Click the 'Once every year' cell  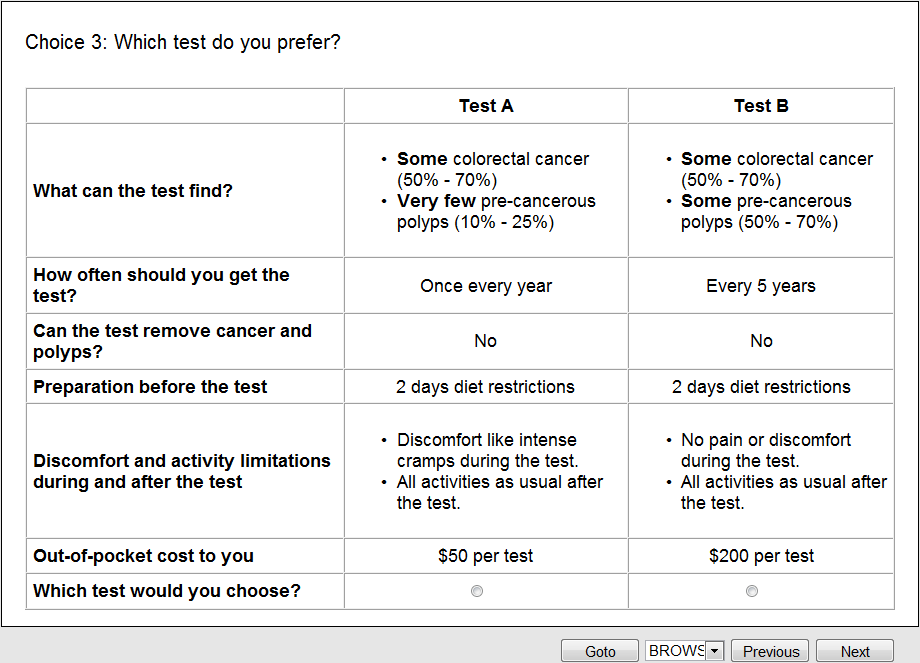point(486,286)
